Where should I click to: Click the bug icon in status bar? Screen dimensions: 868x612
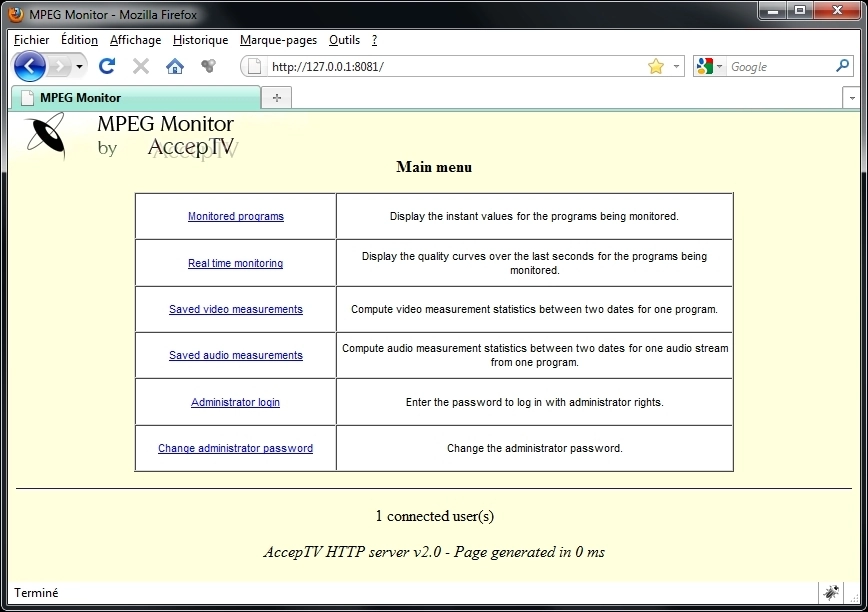click(x=830, y=592)
